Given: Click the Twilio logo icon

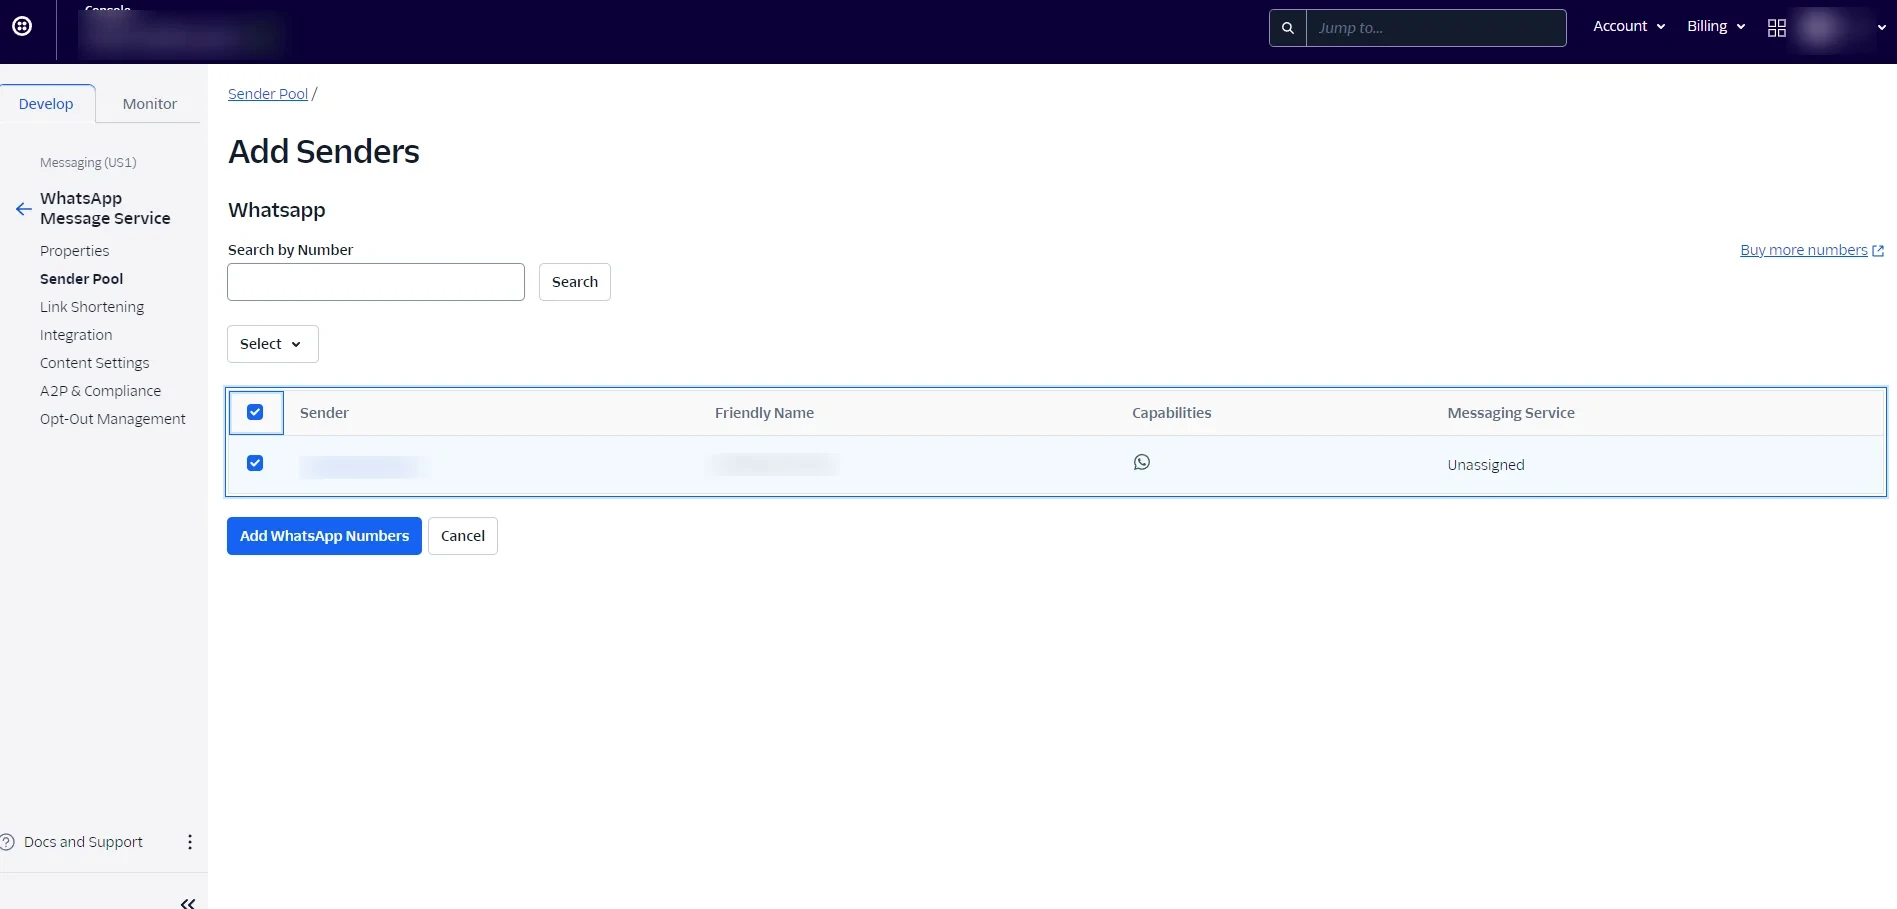Looking at the screenshot, I should [x=22, y=27].
